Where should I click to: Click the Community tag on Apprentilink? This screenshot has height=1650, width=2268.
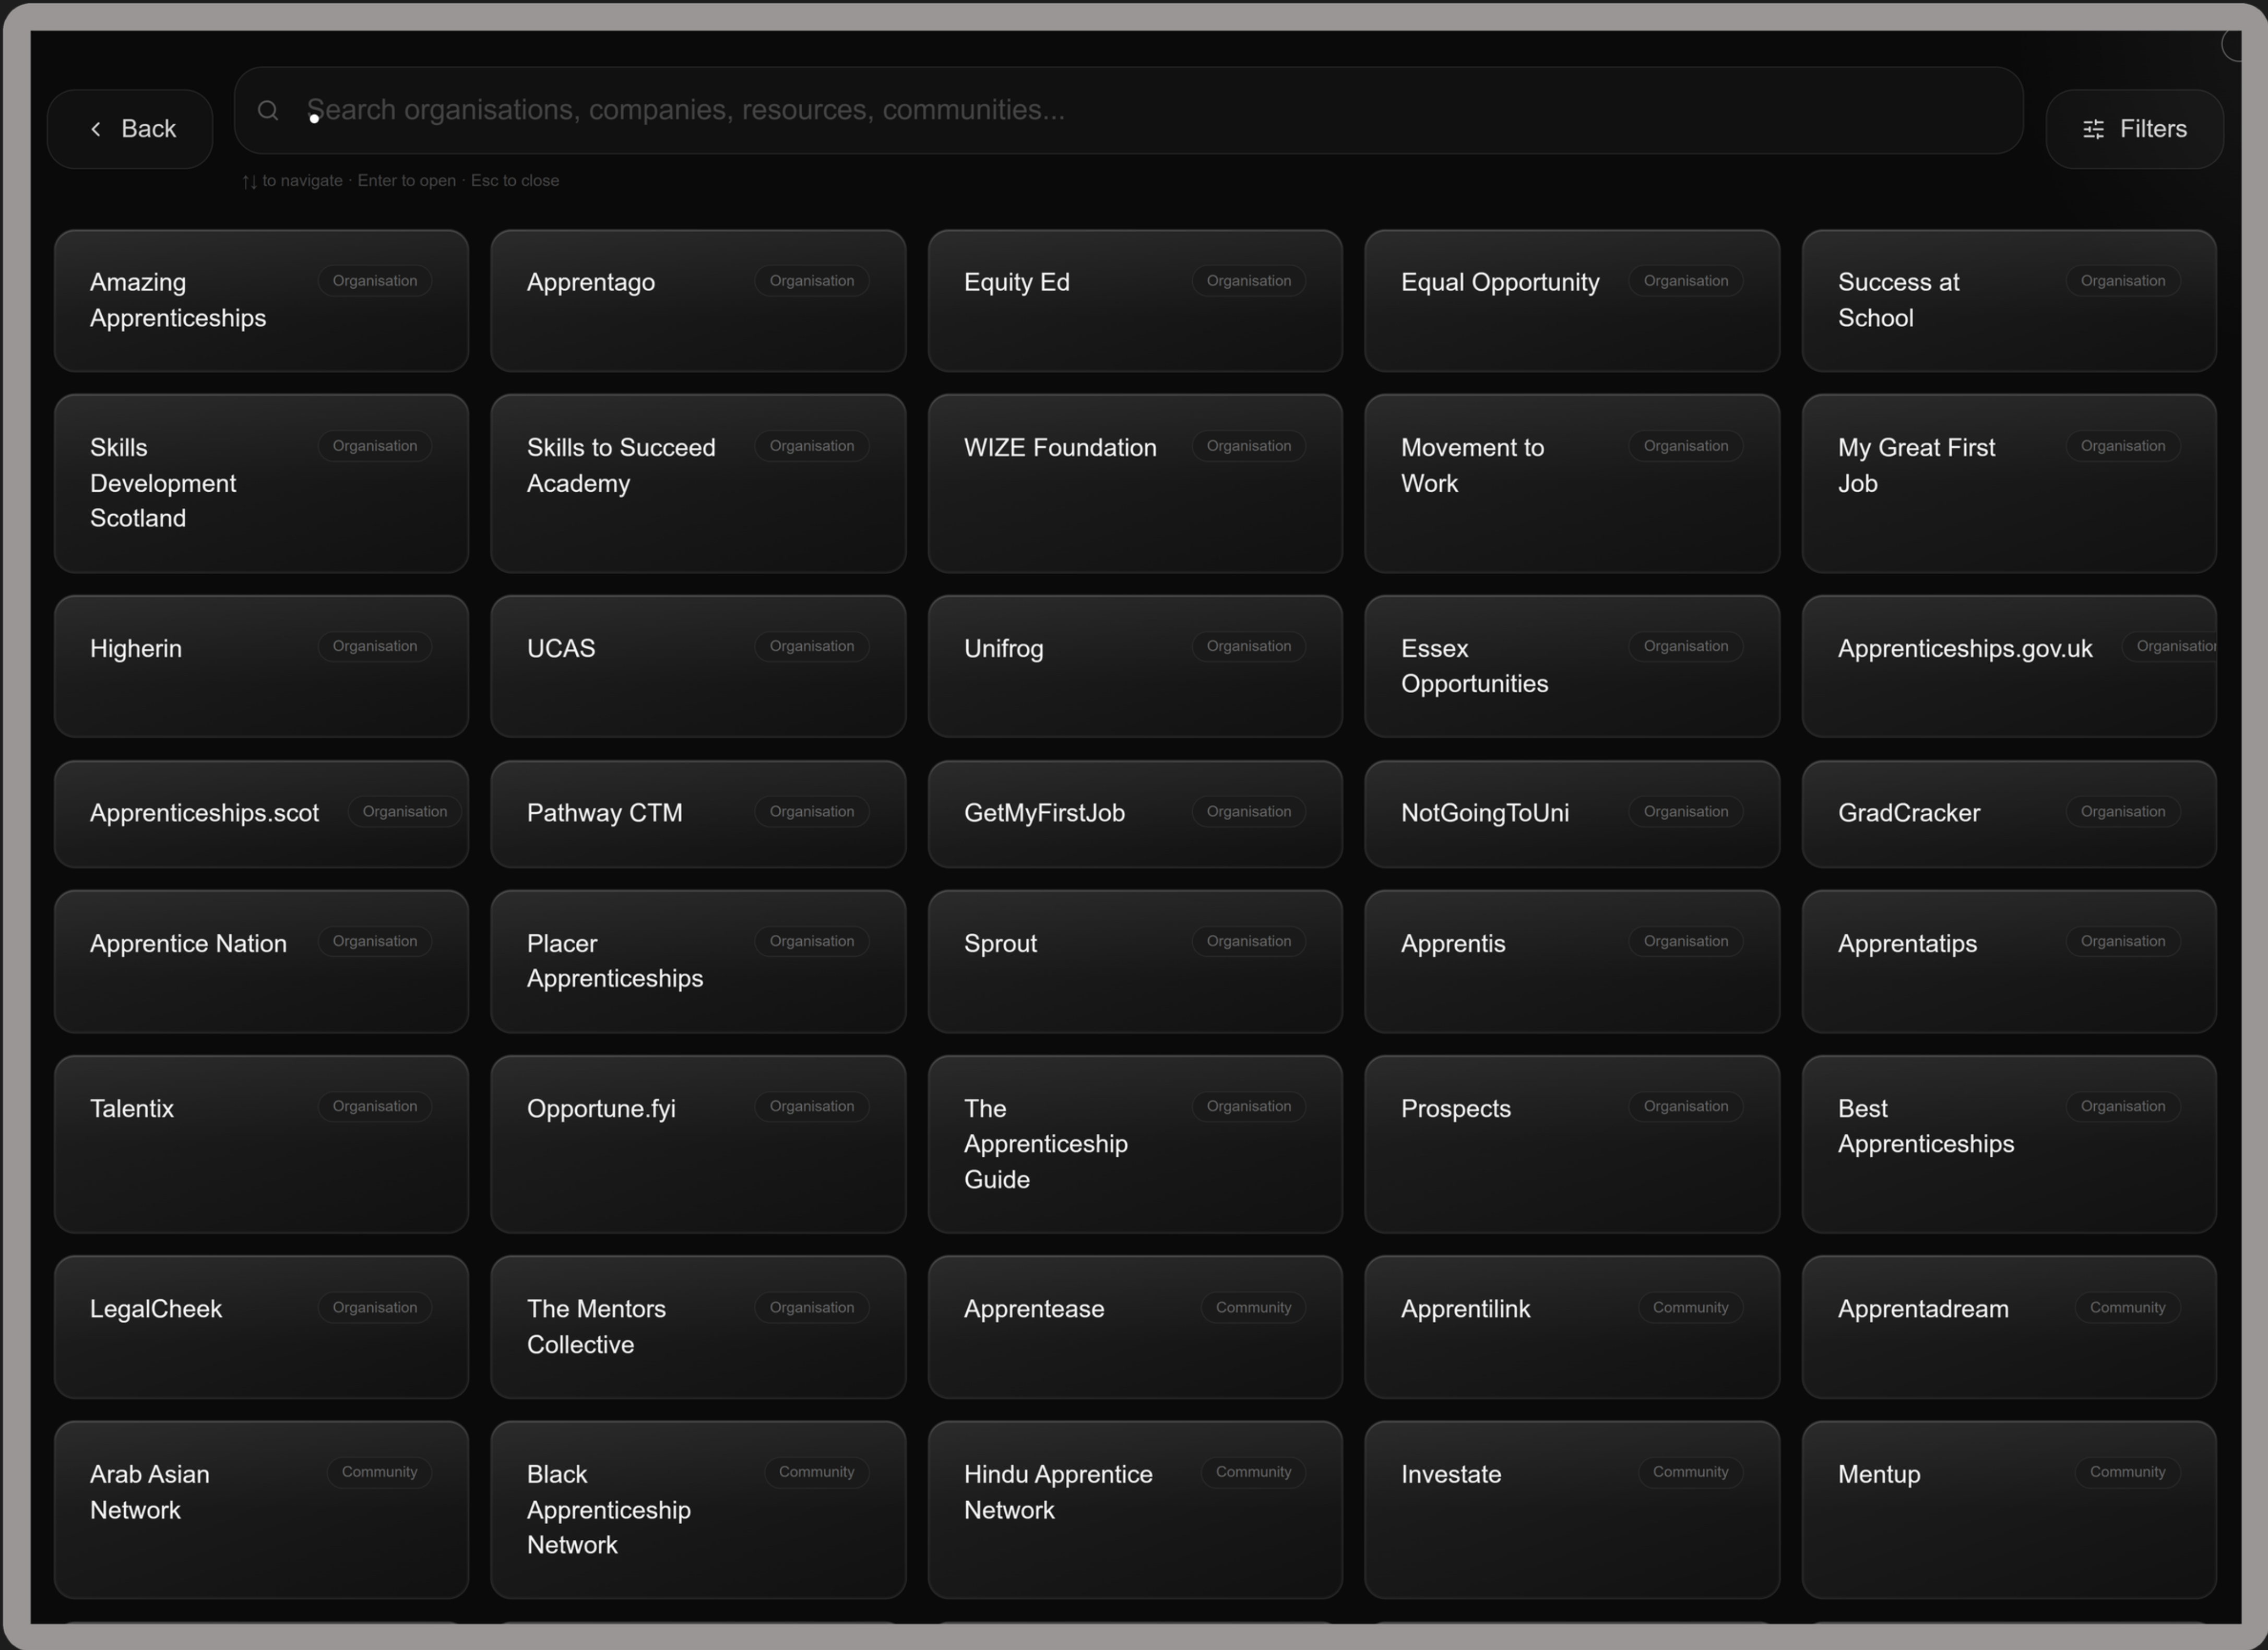(x=1690, y=1307)
